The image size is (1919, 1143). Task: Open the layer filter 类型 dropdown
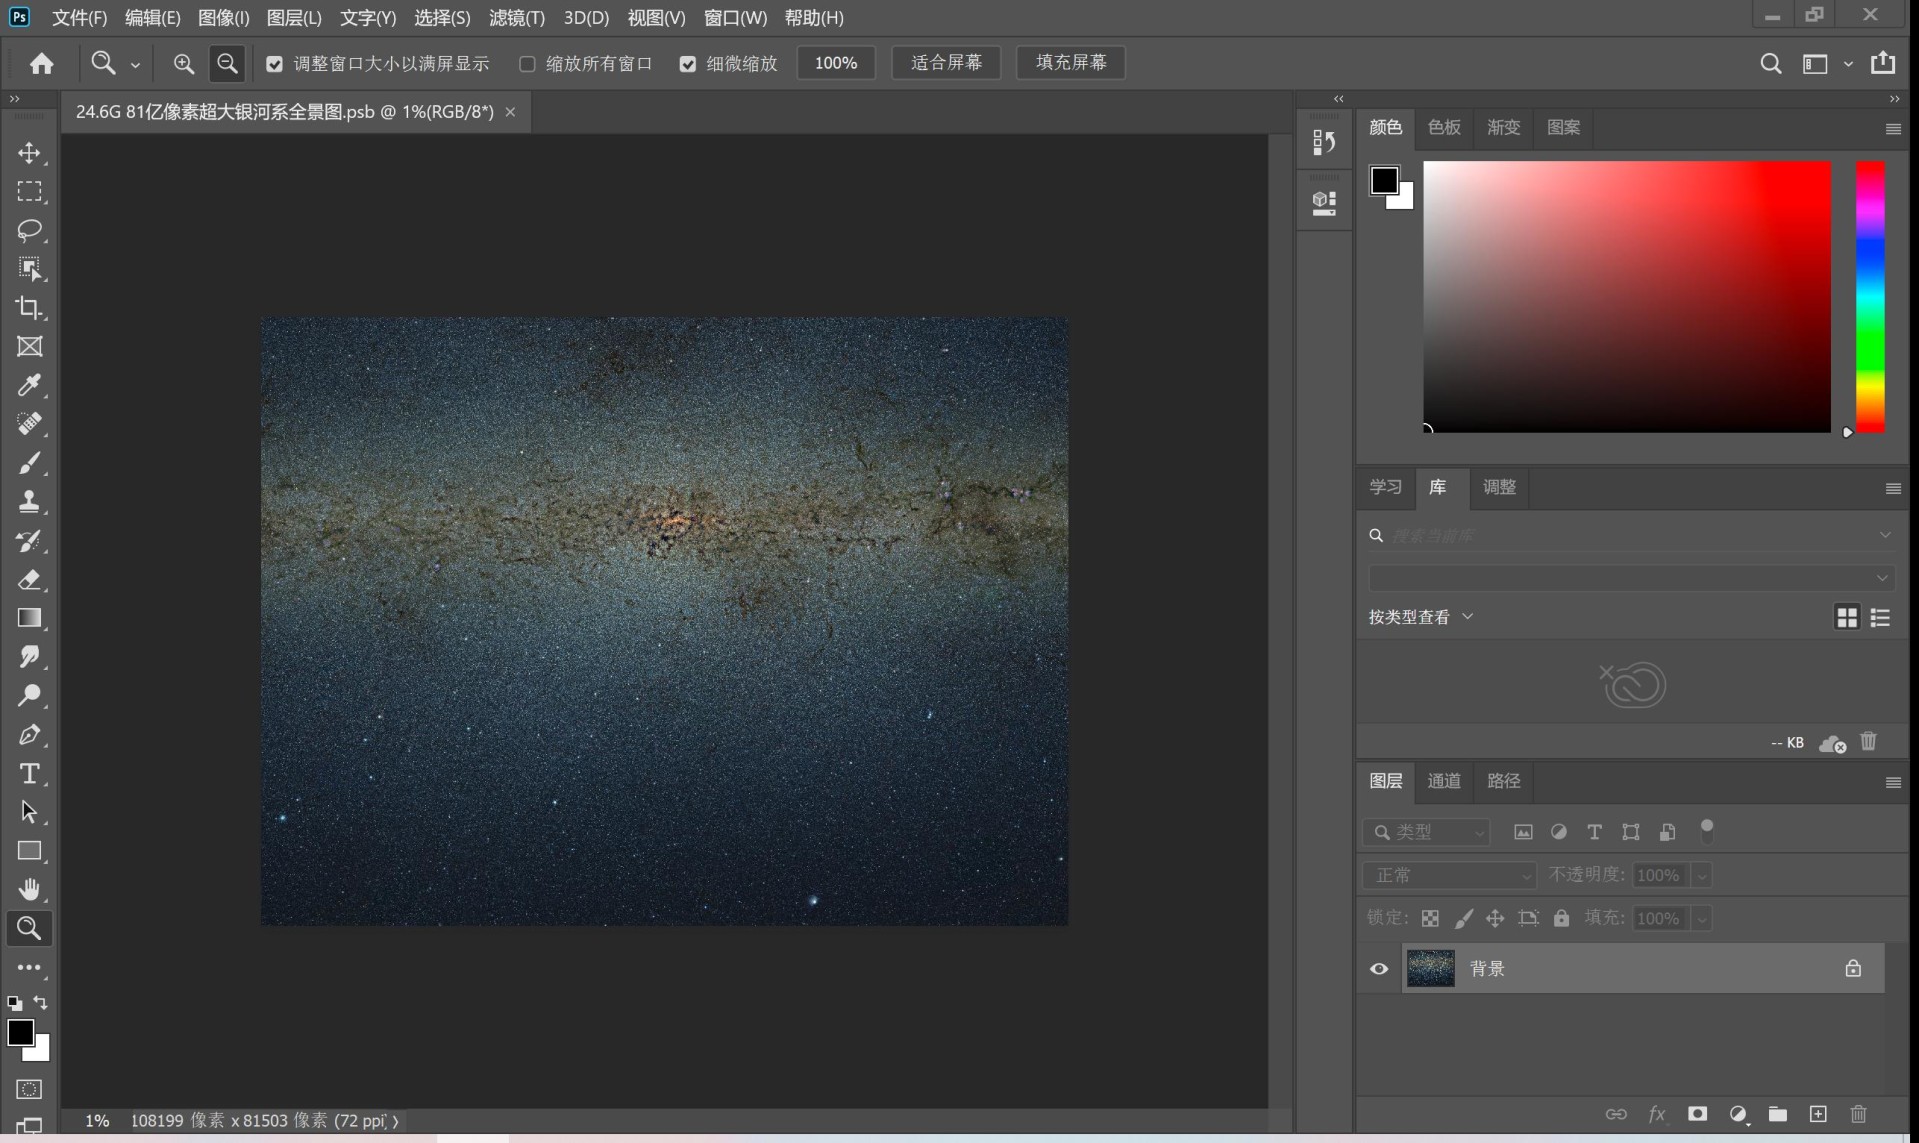1427,832
